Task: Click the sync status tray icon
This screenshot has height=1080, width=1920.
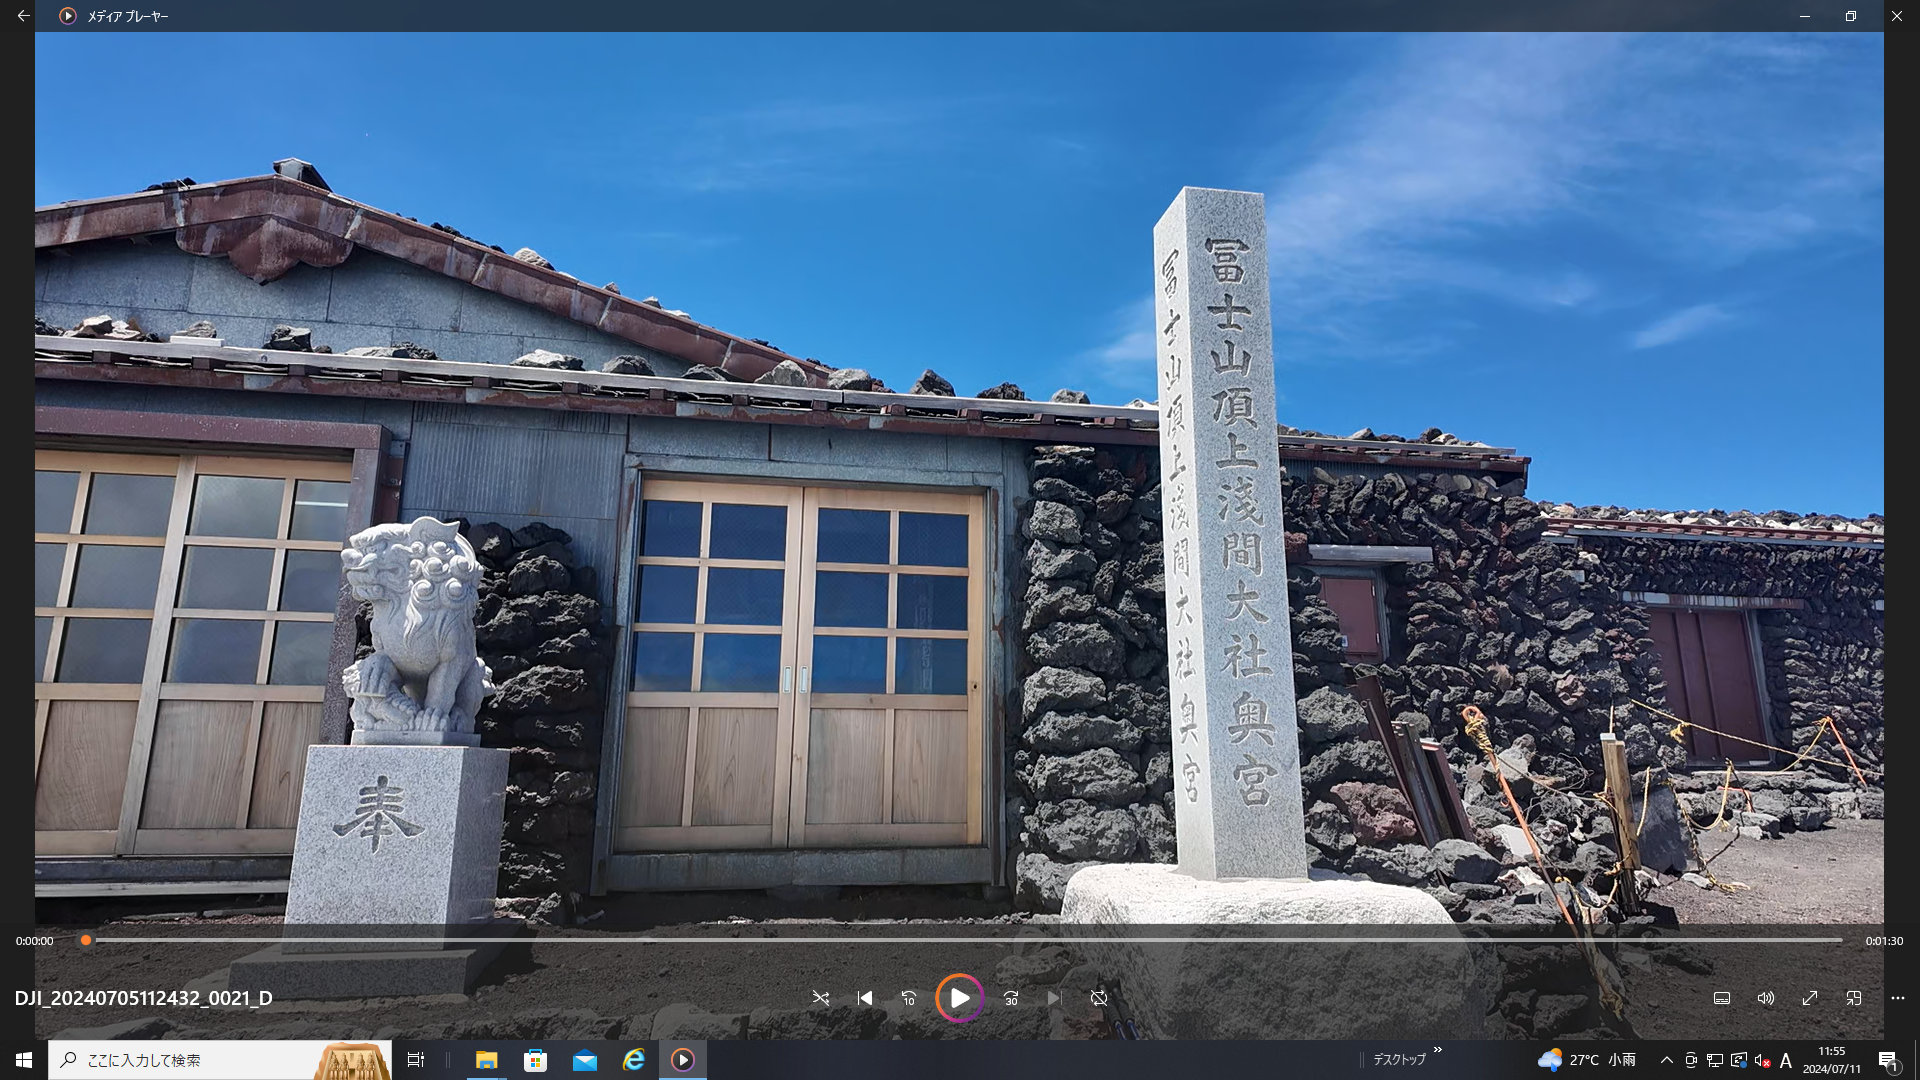Action: (x=1739, y=1060)
